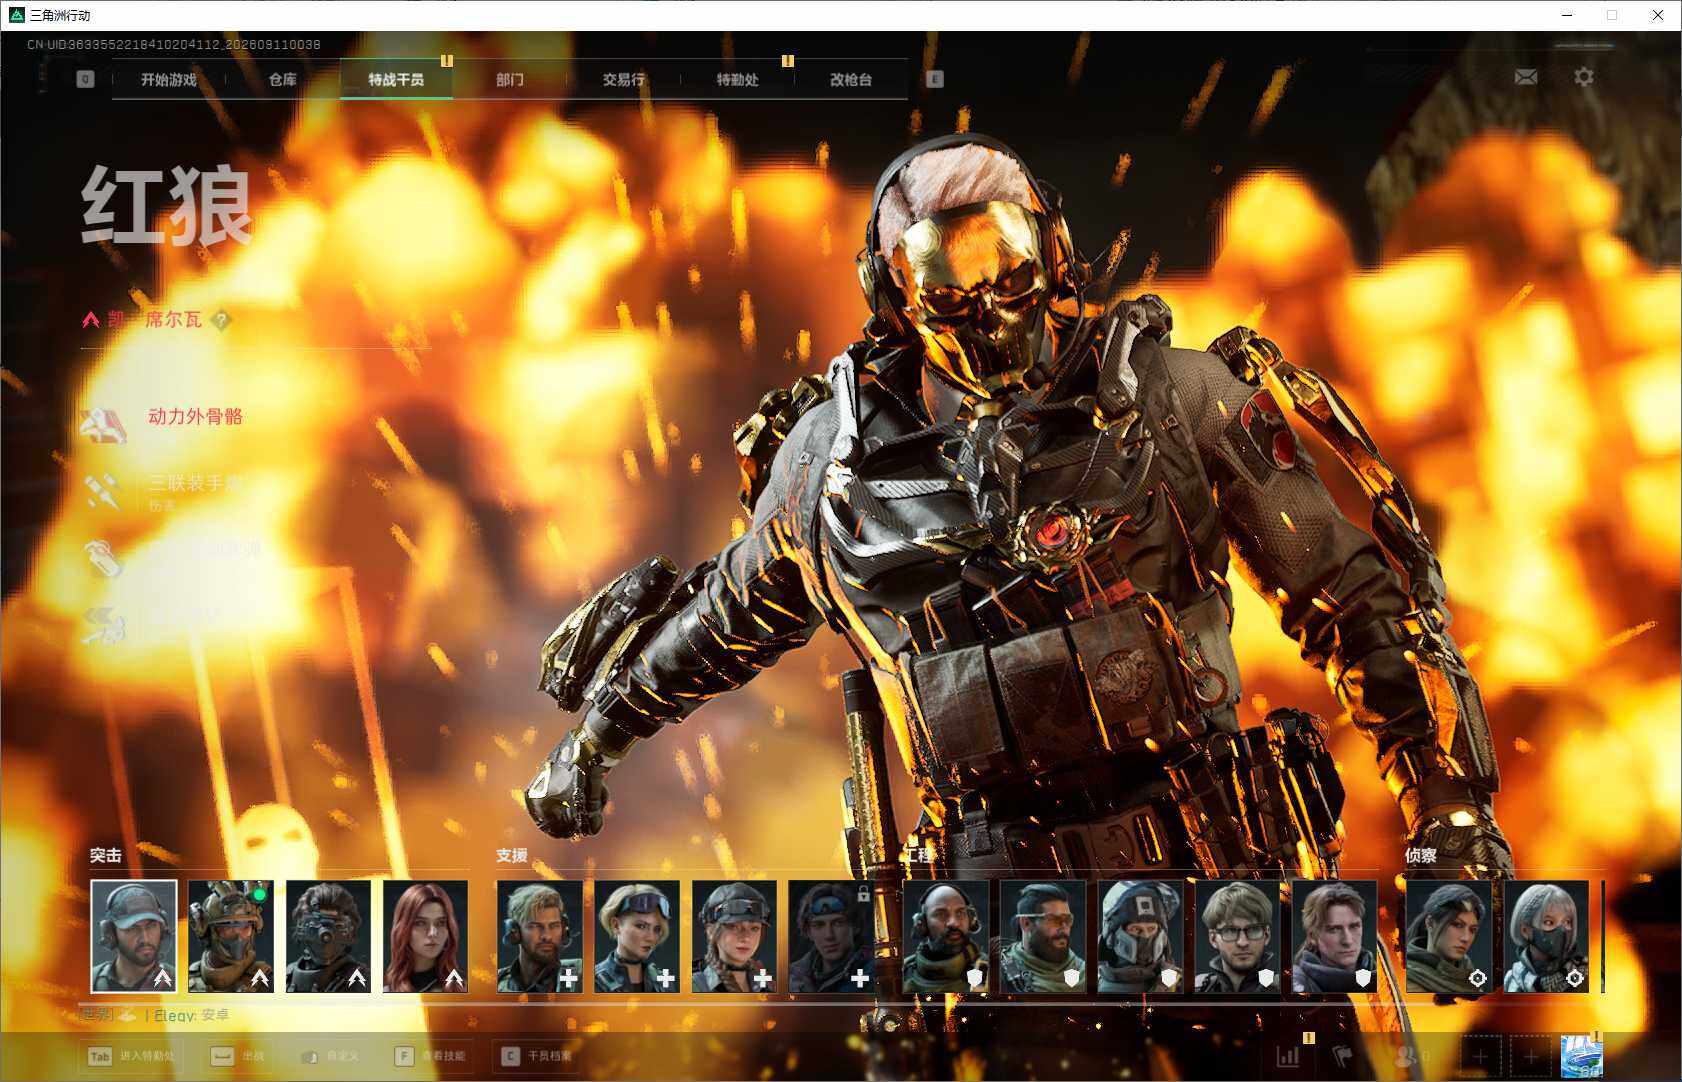Open the 开始游戏 tab
This screenshot has height=1082, width=1682.
pos(169,80)
